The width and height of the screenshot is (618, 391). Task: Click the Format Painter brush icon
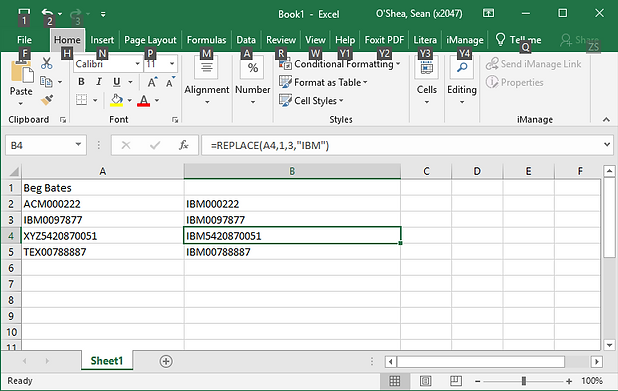[47, 100]
